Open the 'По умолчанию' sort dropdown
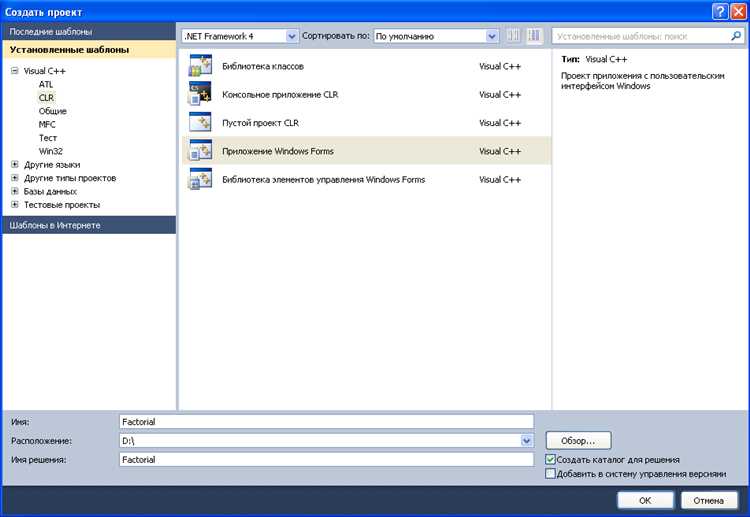Image resolution: width=750 pixels, height=517 pixels. coord(492,36)
